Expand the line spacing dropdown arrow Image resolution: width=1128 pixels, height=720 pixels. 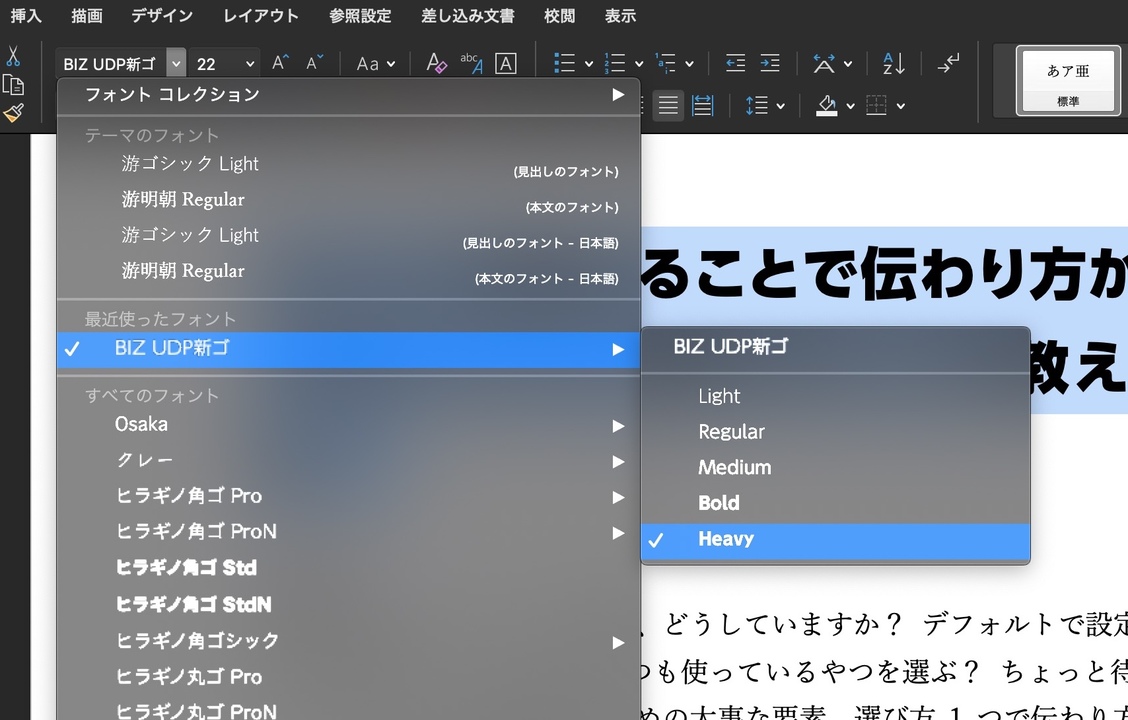(781, 106)
